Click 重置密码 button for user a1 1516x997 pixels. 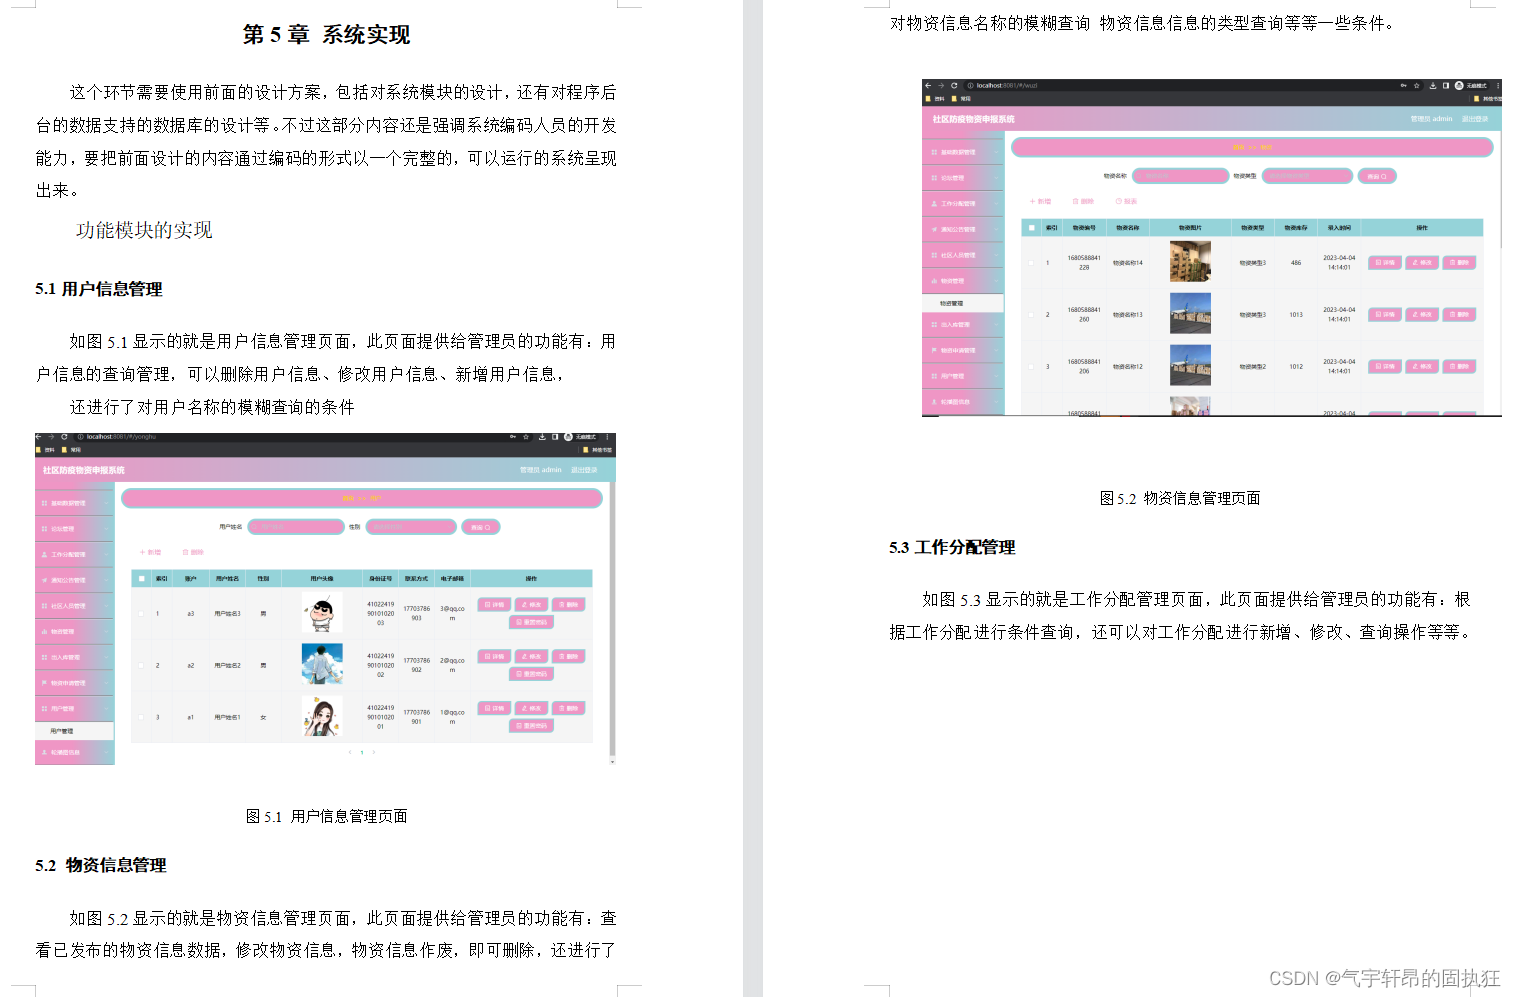[x=531, y=725]
